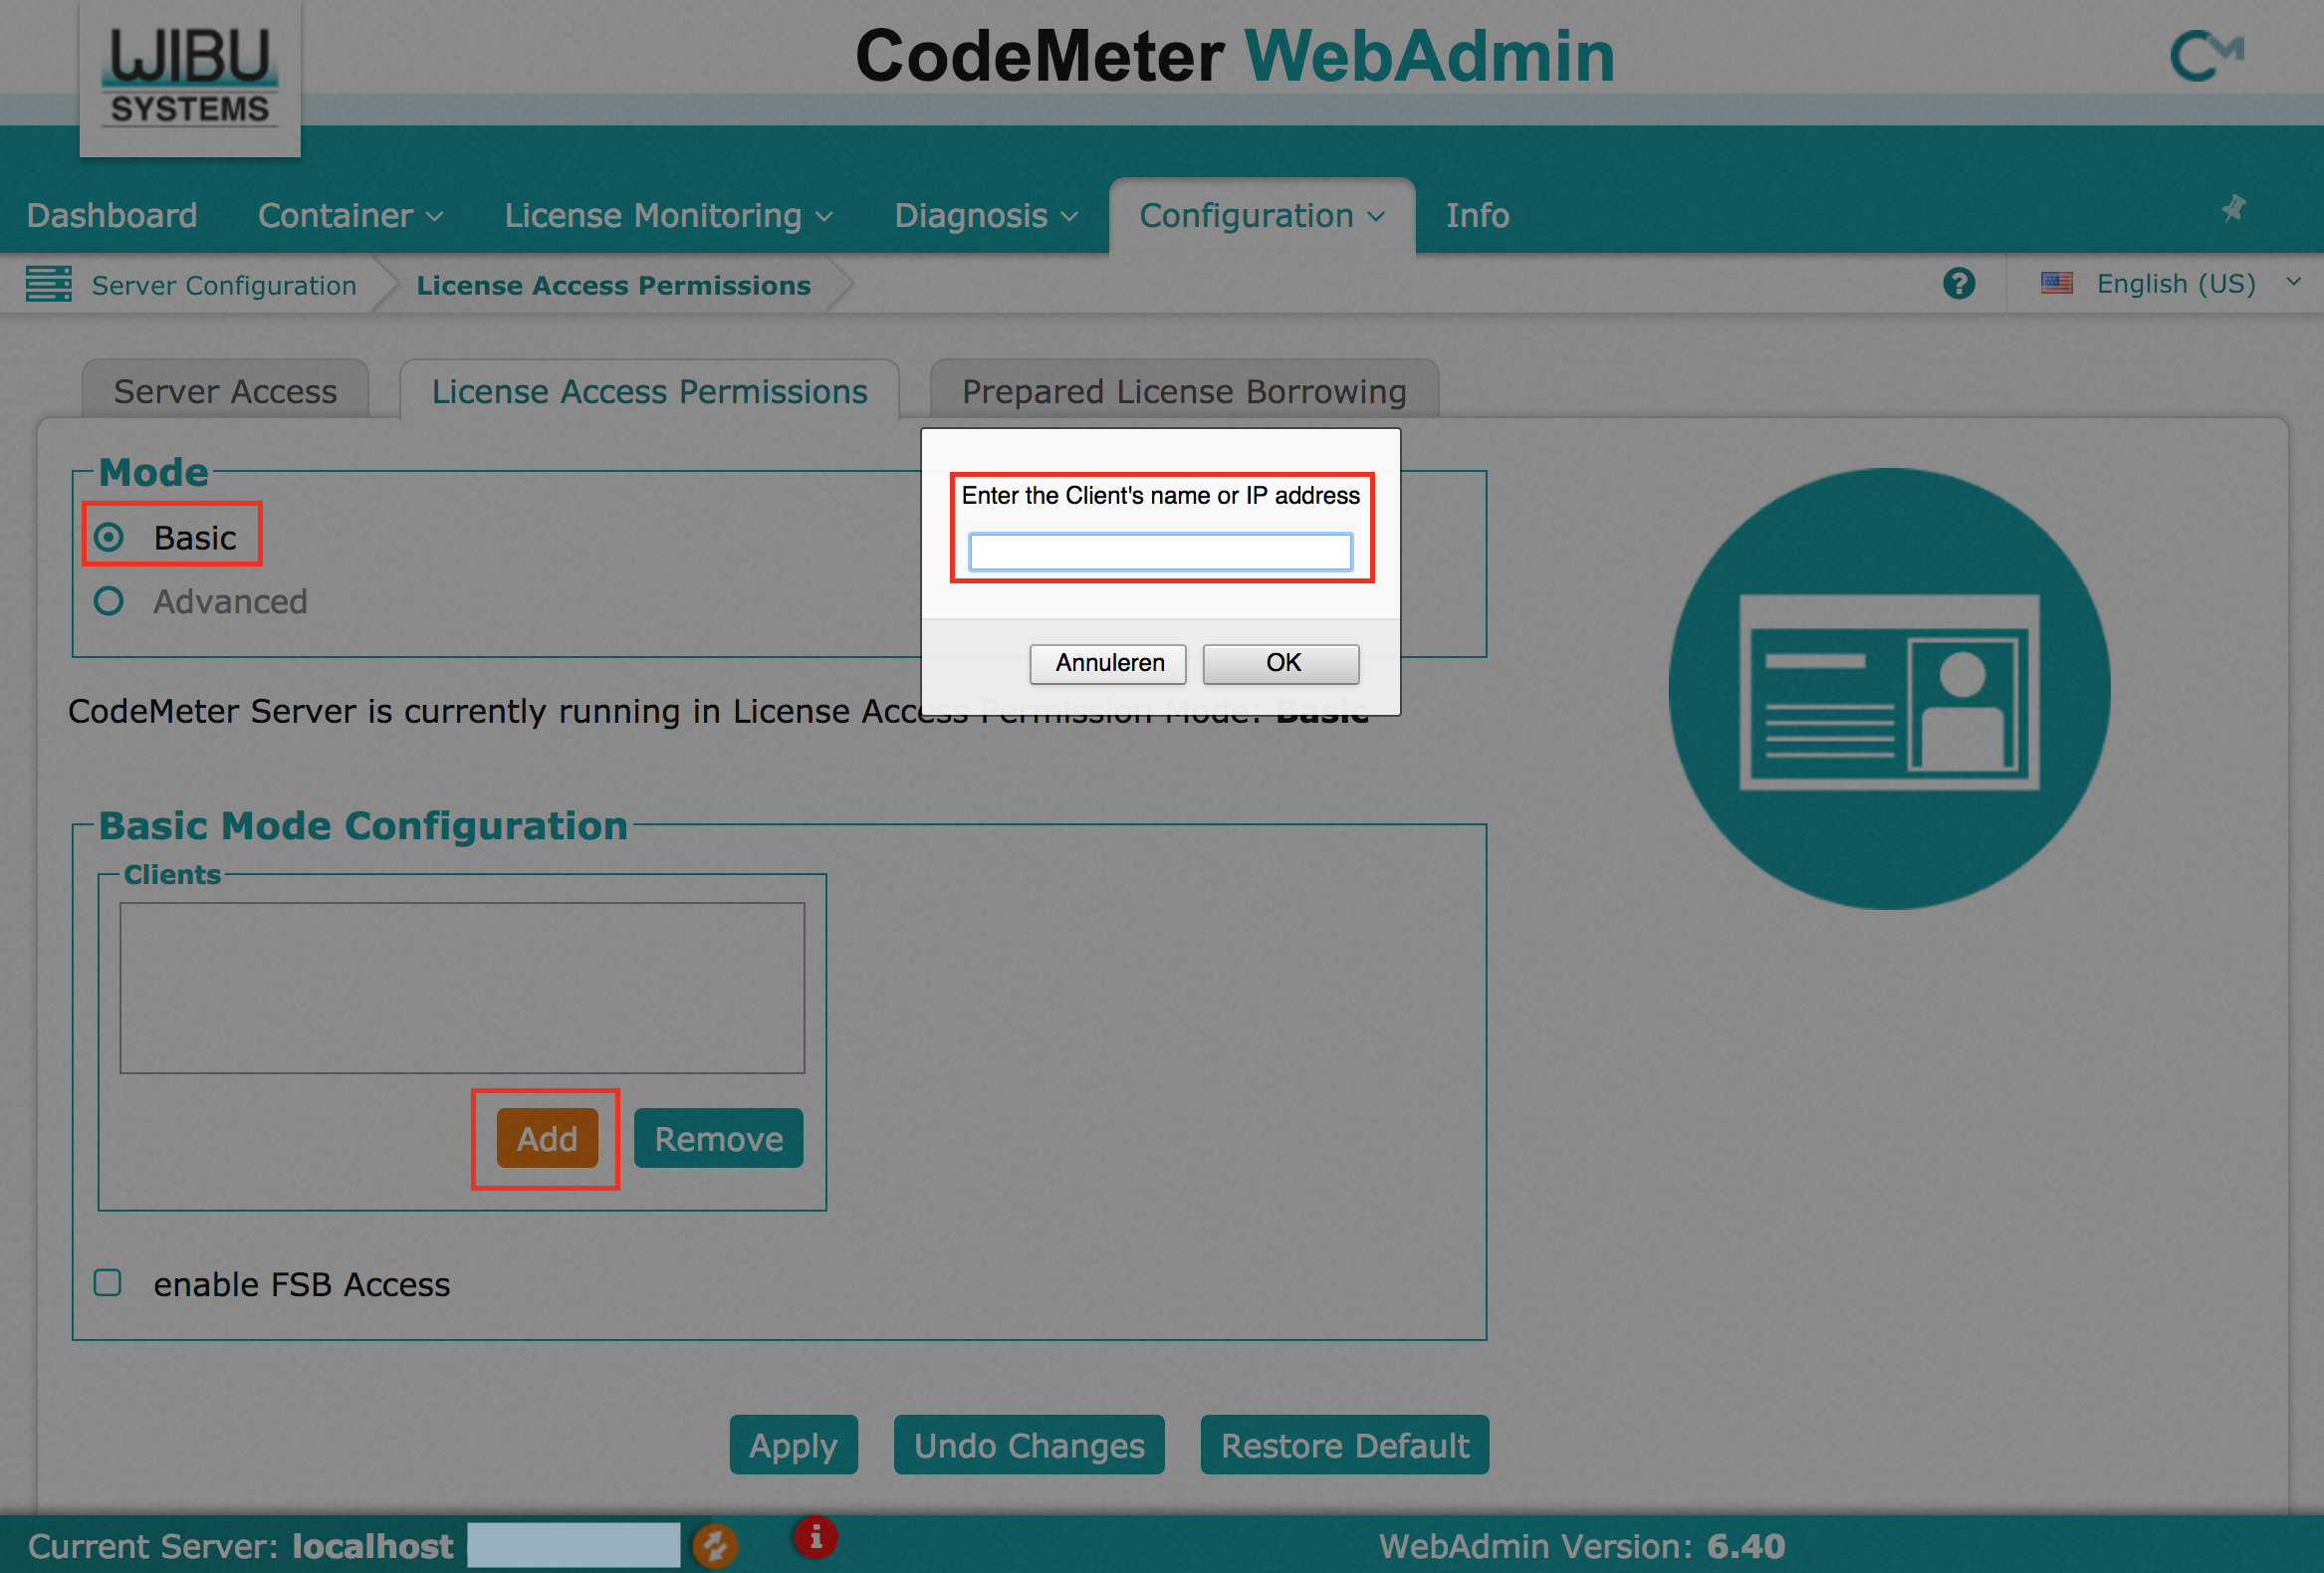Screen dimensions: 2324x1573
Task: Click the Remove client button
Action: (x=719, y=1138)
